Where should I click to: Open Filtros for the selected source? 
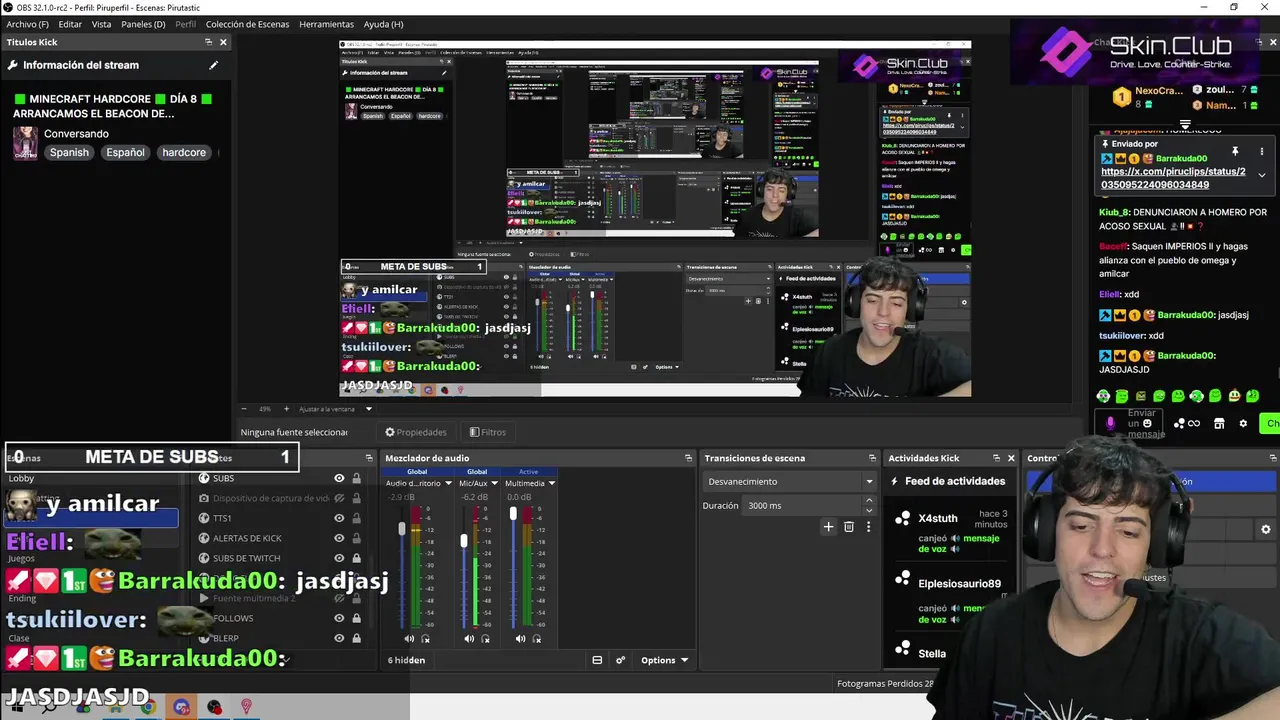click(488, 432)
